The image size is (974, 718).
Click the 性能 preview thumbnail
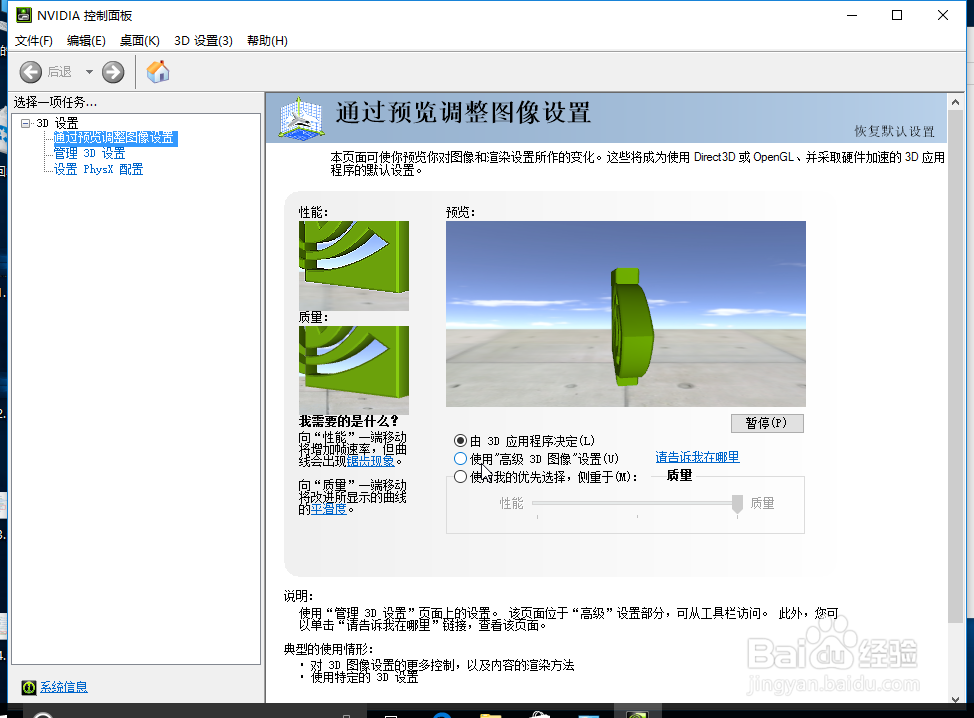pyautogui.click(x=354, y=266)
